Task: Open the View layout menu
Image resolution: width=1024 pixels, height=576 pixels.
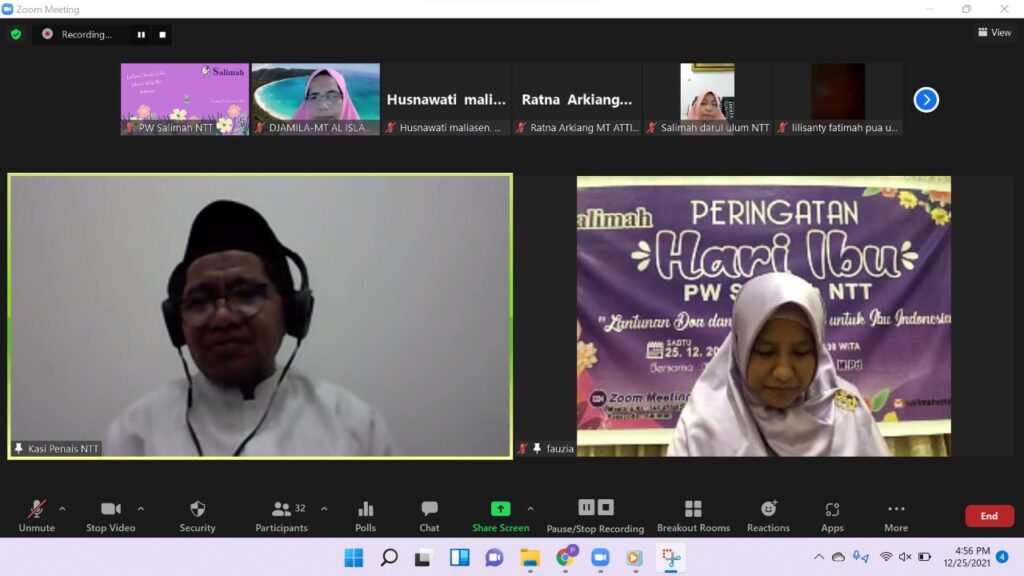Action: 994,33
